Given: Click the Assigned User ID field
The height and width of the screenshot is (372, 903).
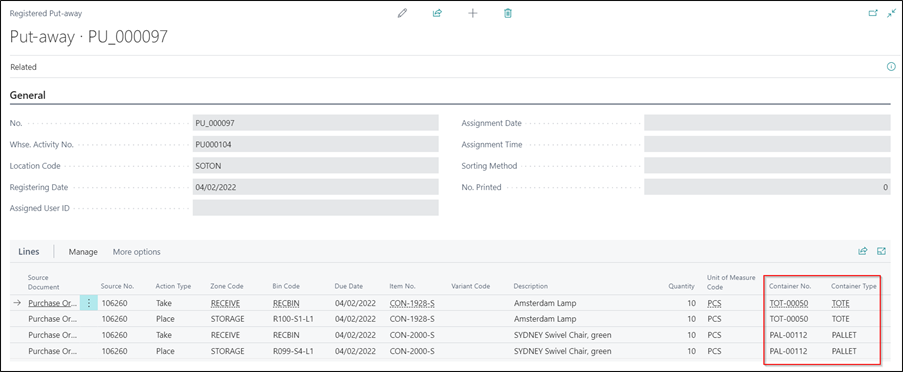Looking at the screenshot, I should coord(316,208).
